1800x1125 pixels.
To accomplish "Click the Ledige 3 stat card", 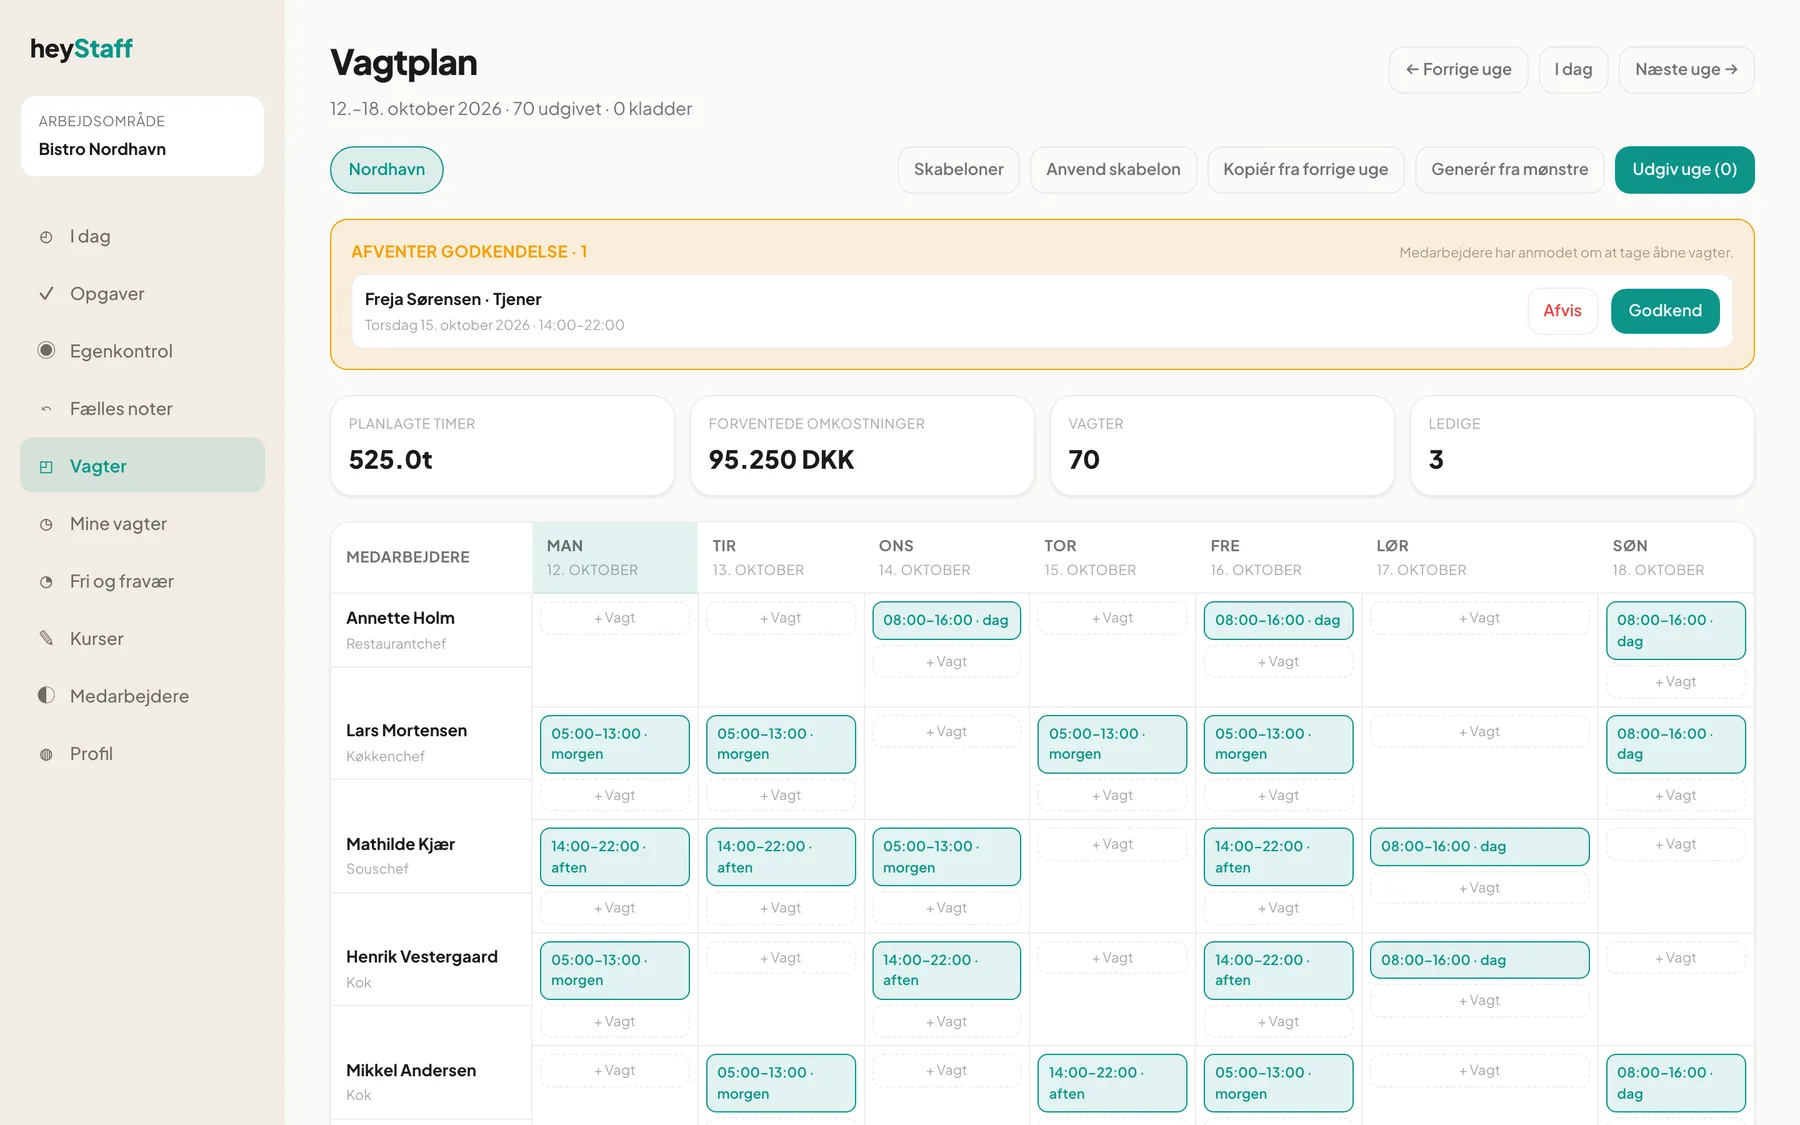I will 1582,446.
